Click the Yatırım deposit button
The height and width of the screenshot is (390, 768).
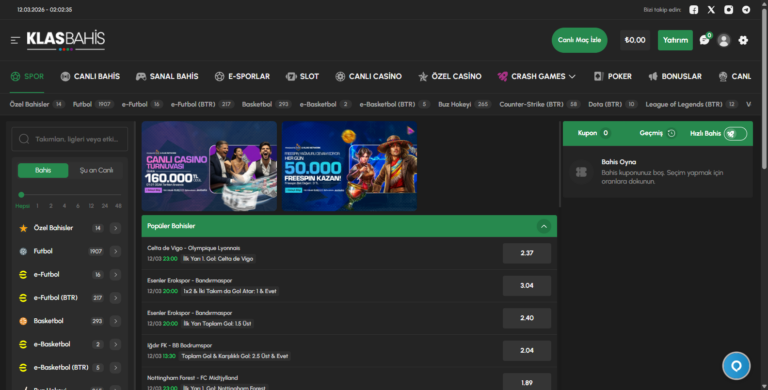click(x=675, y=40)
